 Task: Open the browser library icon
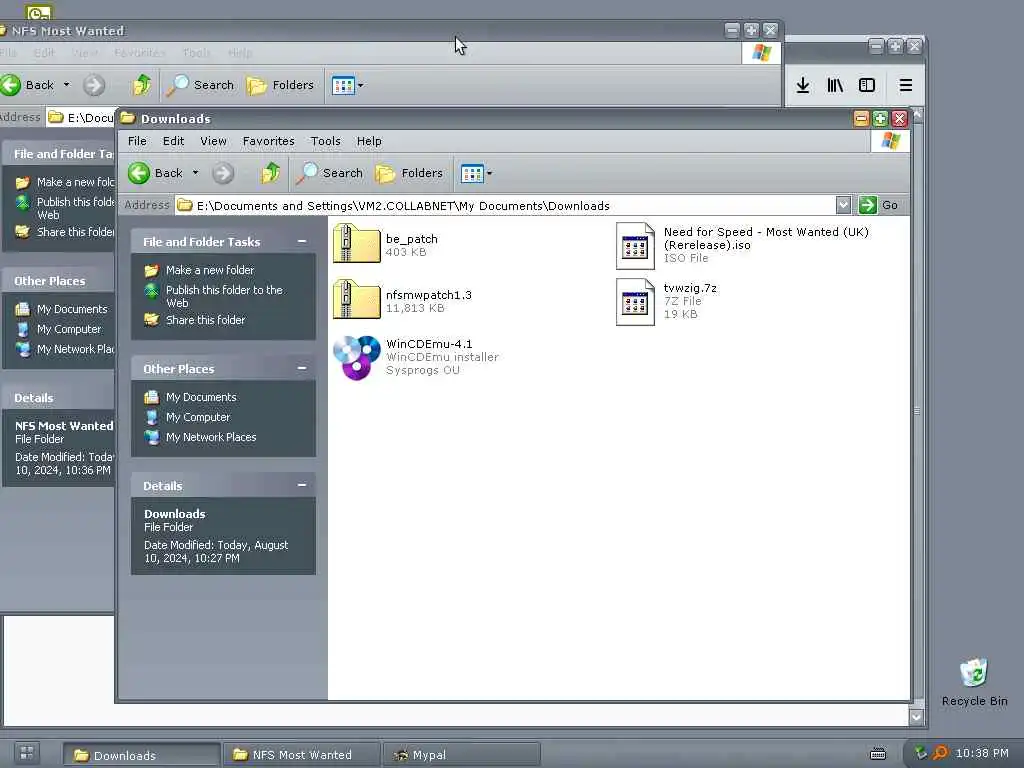[x=835, y=85]
